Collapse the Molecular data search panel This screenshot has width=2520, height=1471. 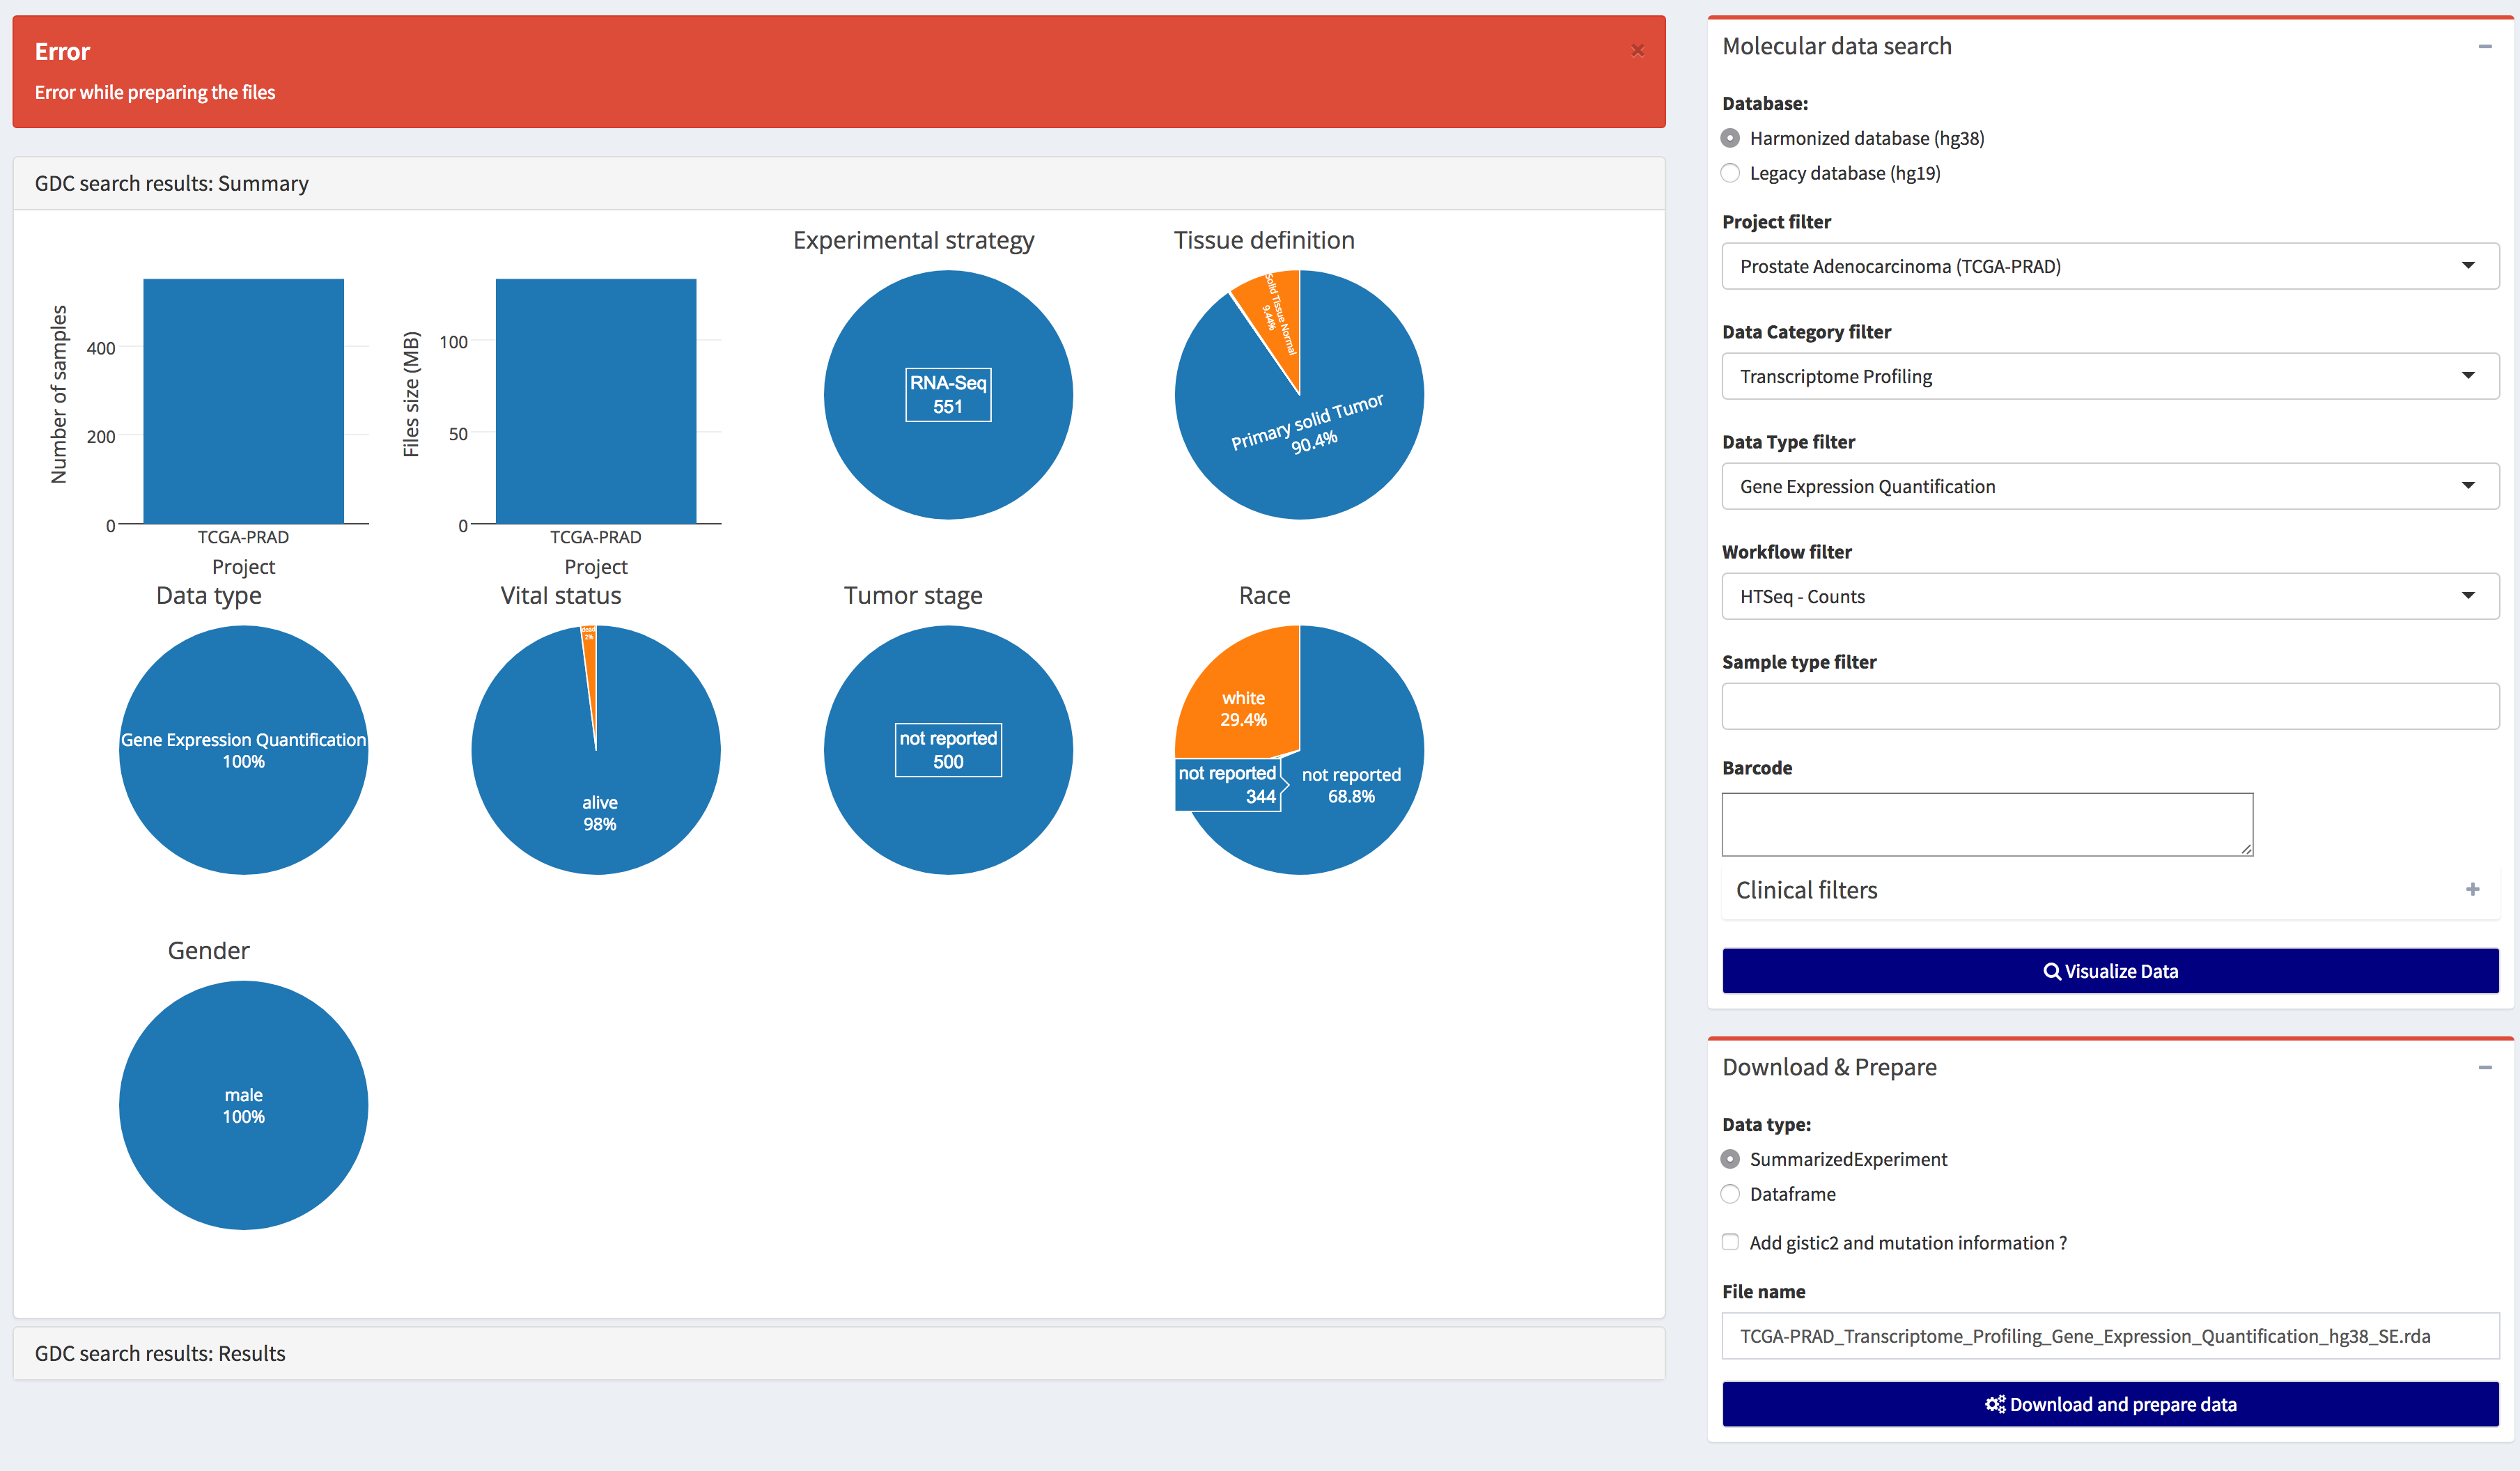(x=2487, y=46)
